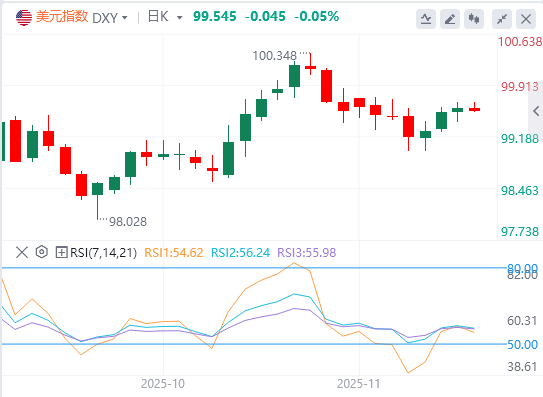This screenshot has width=543, height=397.
Task: Select the 美元指数 title label
Action: coord(62,17)
